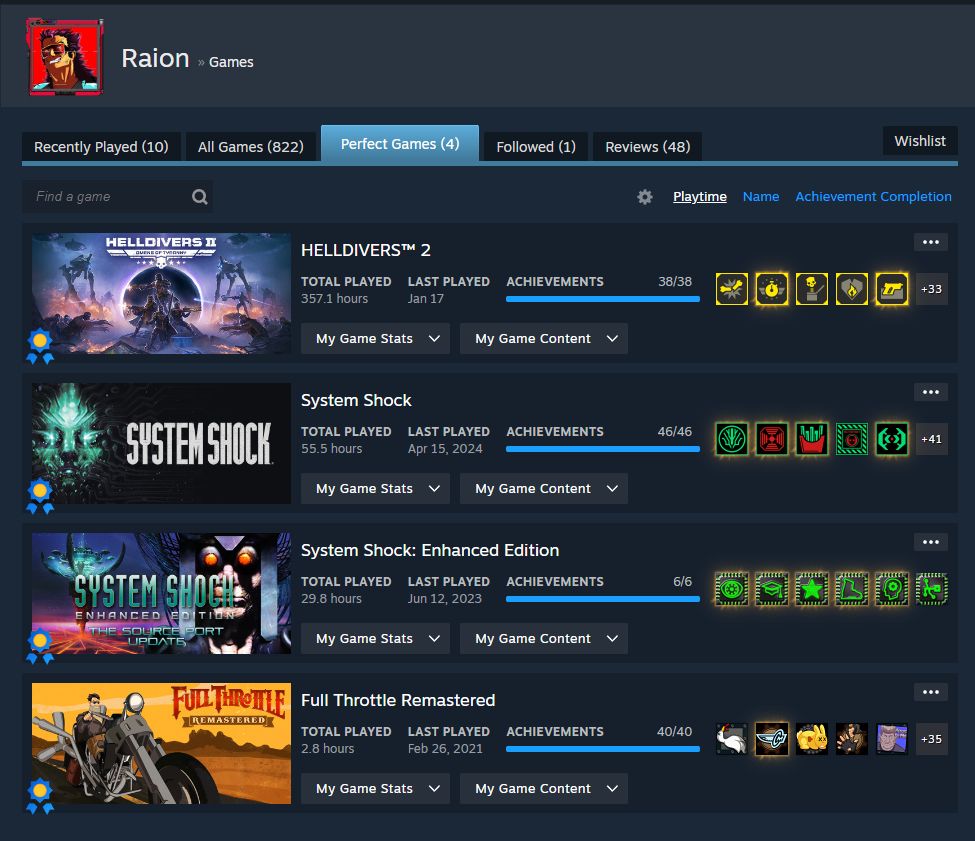
Task: Open System Shock: Enhanced Edition cover thumbnail
Action: [161, 593]
